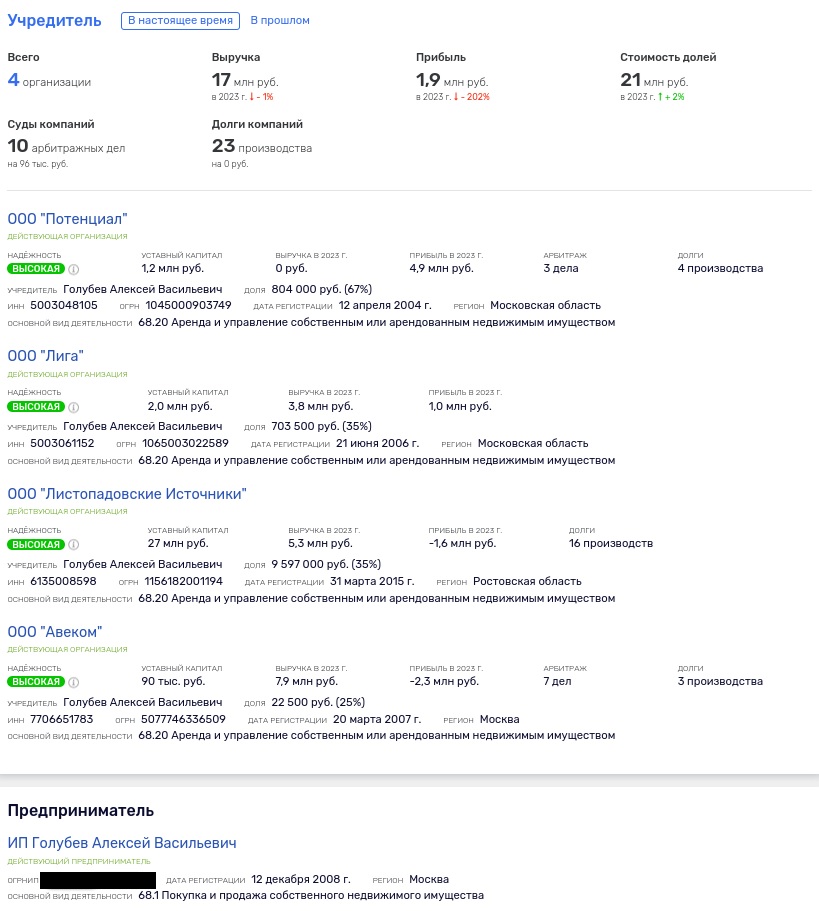Click share '9 597 000 руб. (35%)'
Image resolution: width=819 pixels, height=911 pixels.
pos(326,564)
